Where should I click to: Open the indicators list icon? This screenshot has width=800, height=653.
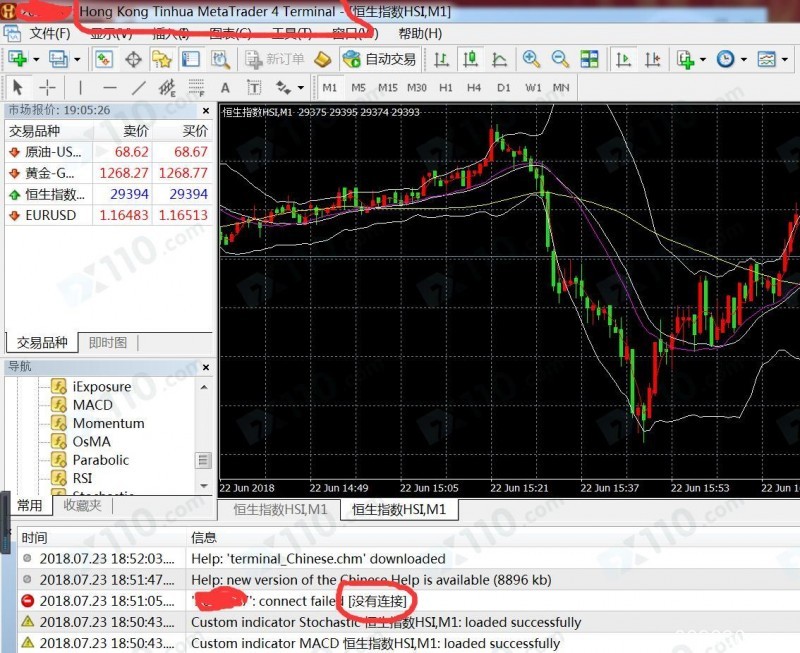tap(685, 60)
